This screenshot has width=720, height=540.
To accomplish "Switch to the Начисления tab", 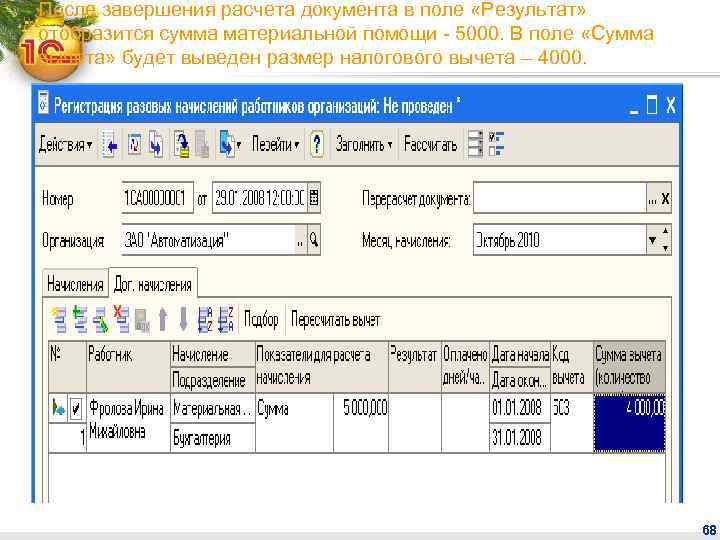I will click(x=75, y=285).
